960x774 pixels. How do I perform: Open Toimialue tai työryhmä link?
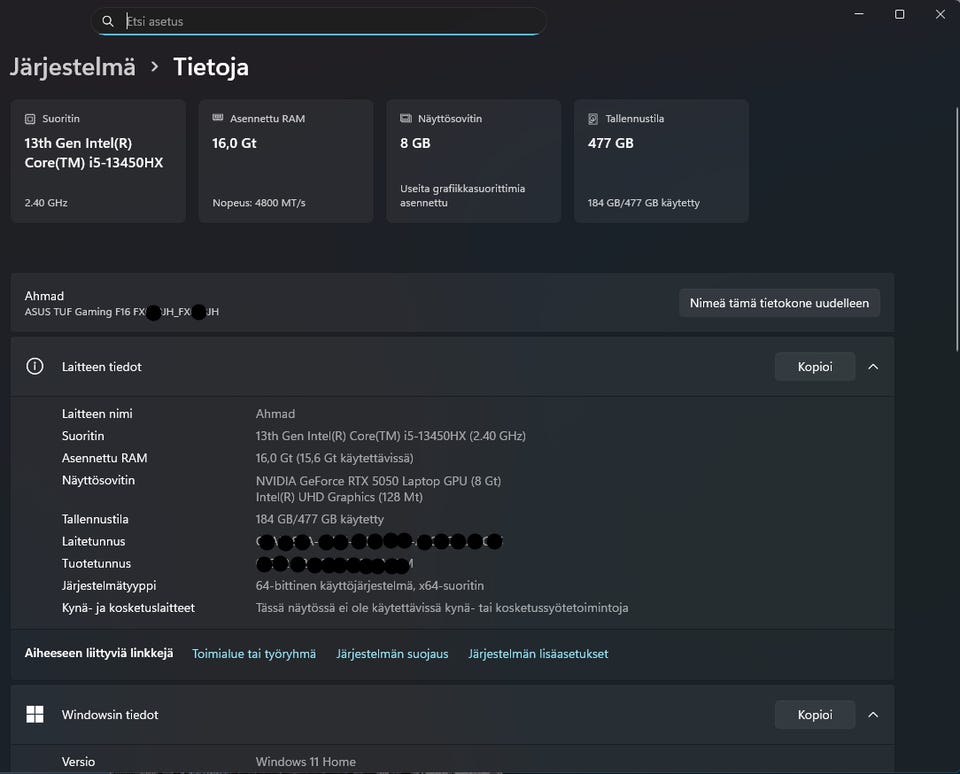tap(254, 654)
